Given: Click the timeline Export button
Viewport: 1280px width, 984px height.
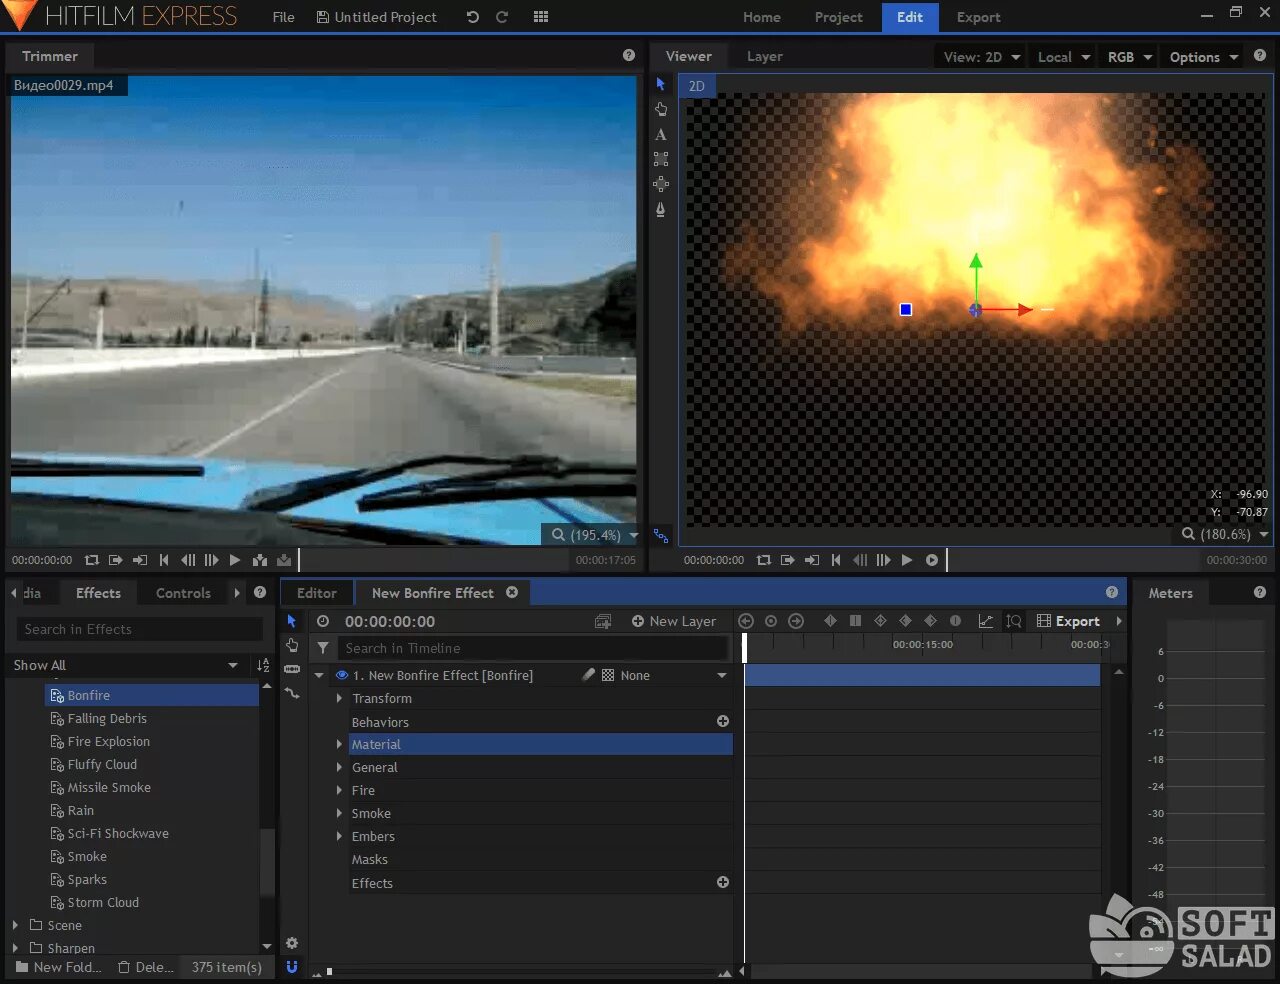Looking at the screenshot, I should point(1068,621).
